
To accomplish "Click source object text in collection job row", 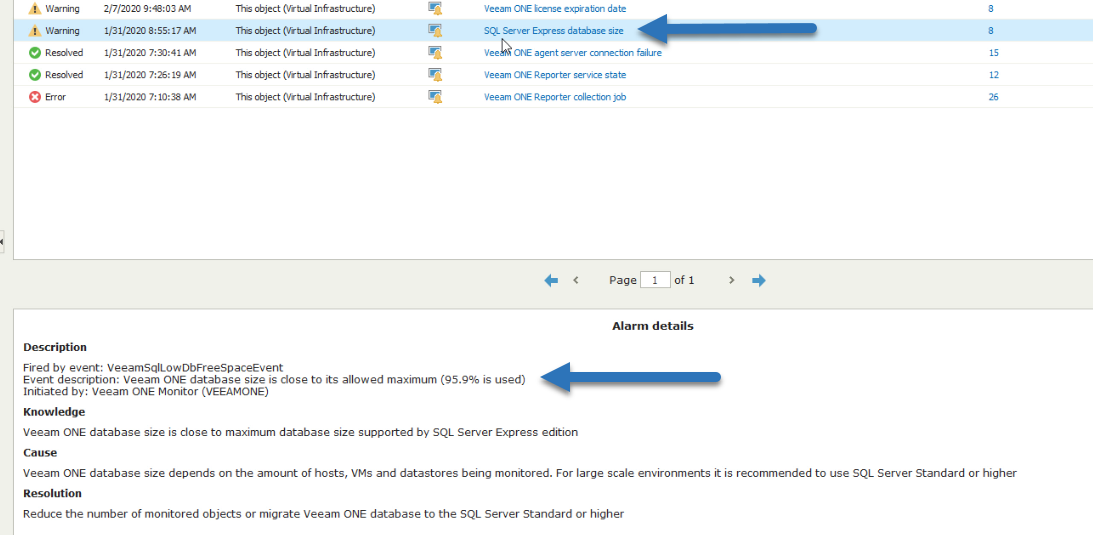I will click(x=305, y=97).
